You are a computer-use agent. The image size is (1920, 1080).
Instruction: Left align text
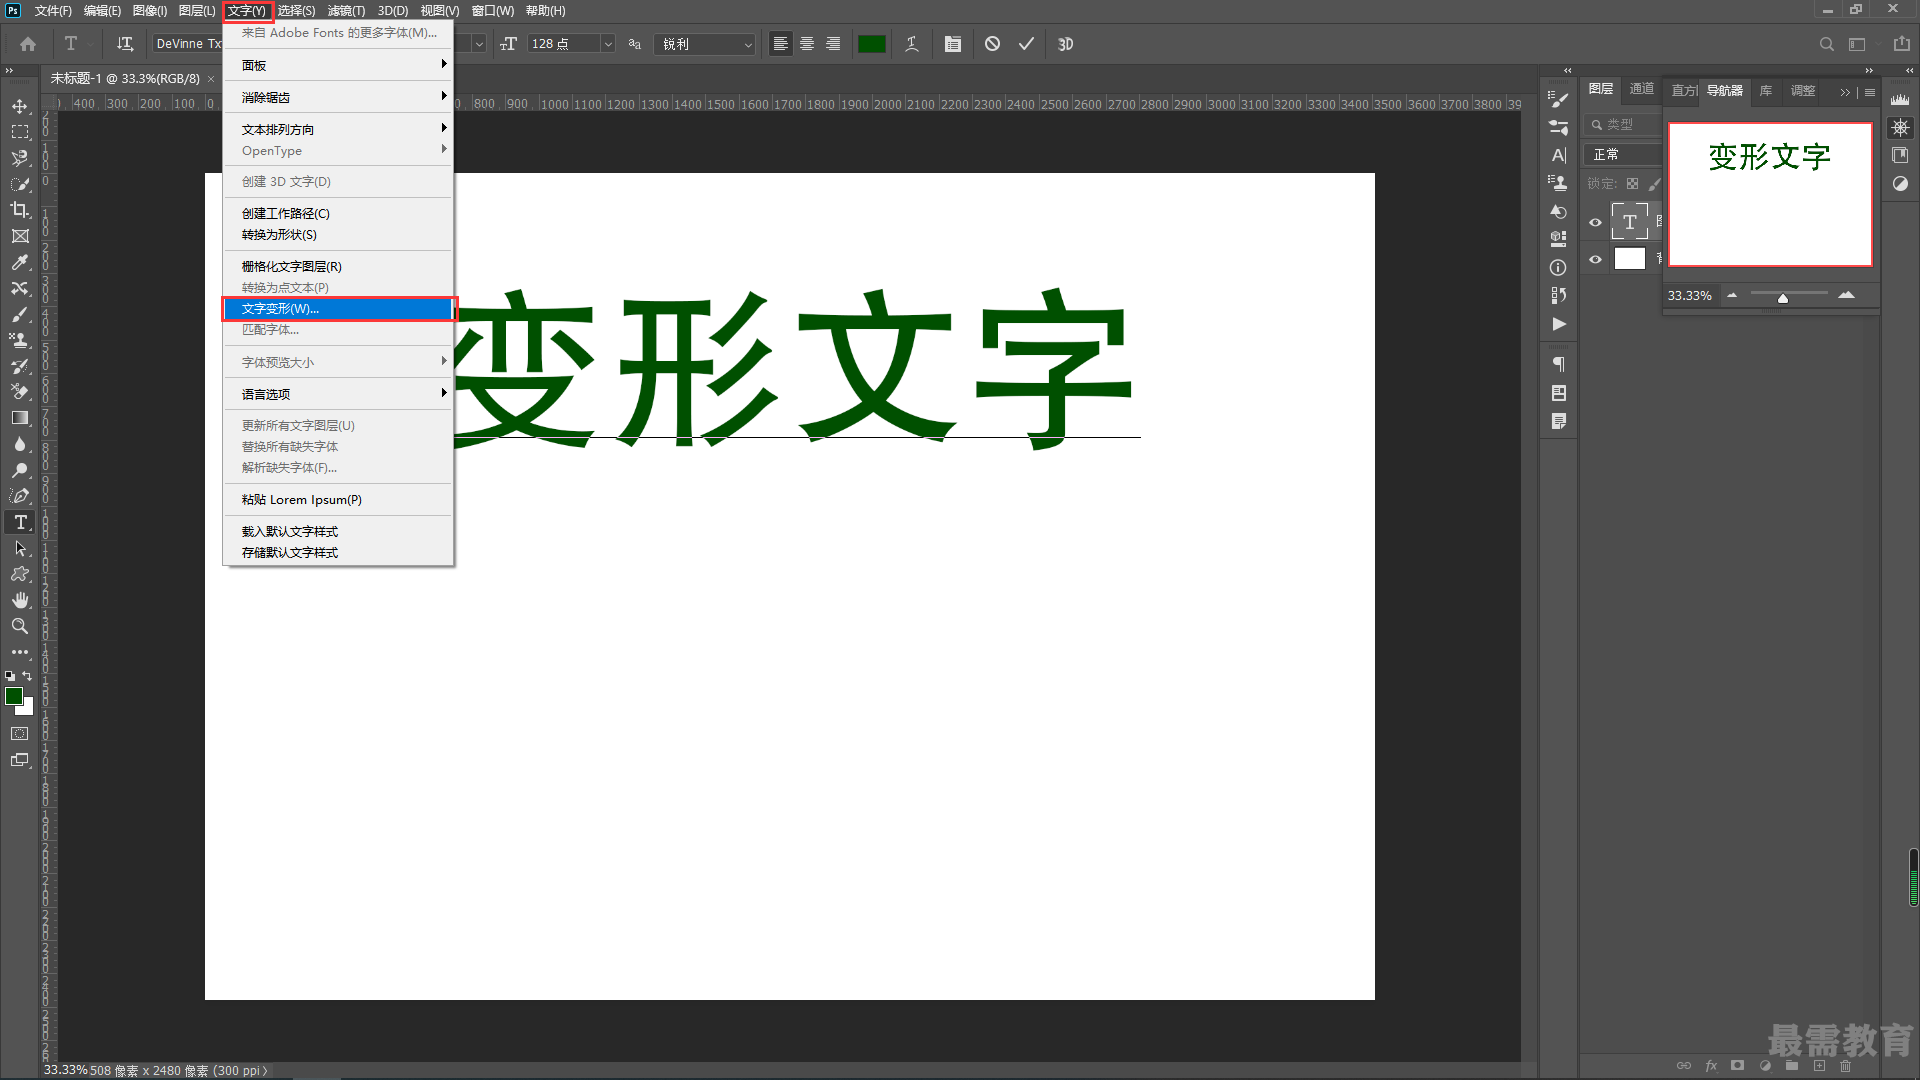[x=781, y=44]
